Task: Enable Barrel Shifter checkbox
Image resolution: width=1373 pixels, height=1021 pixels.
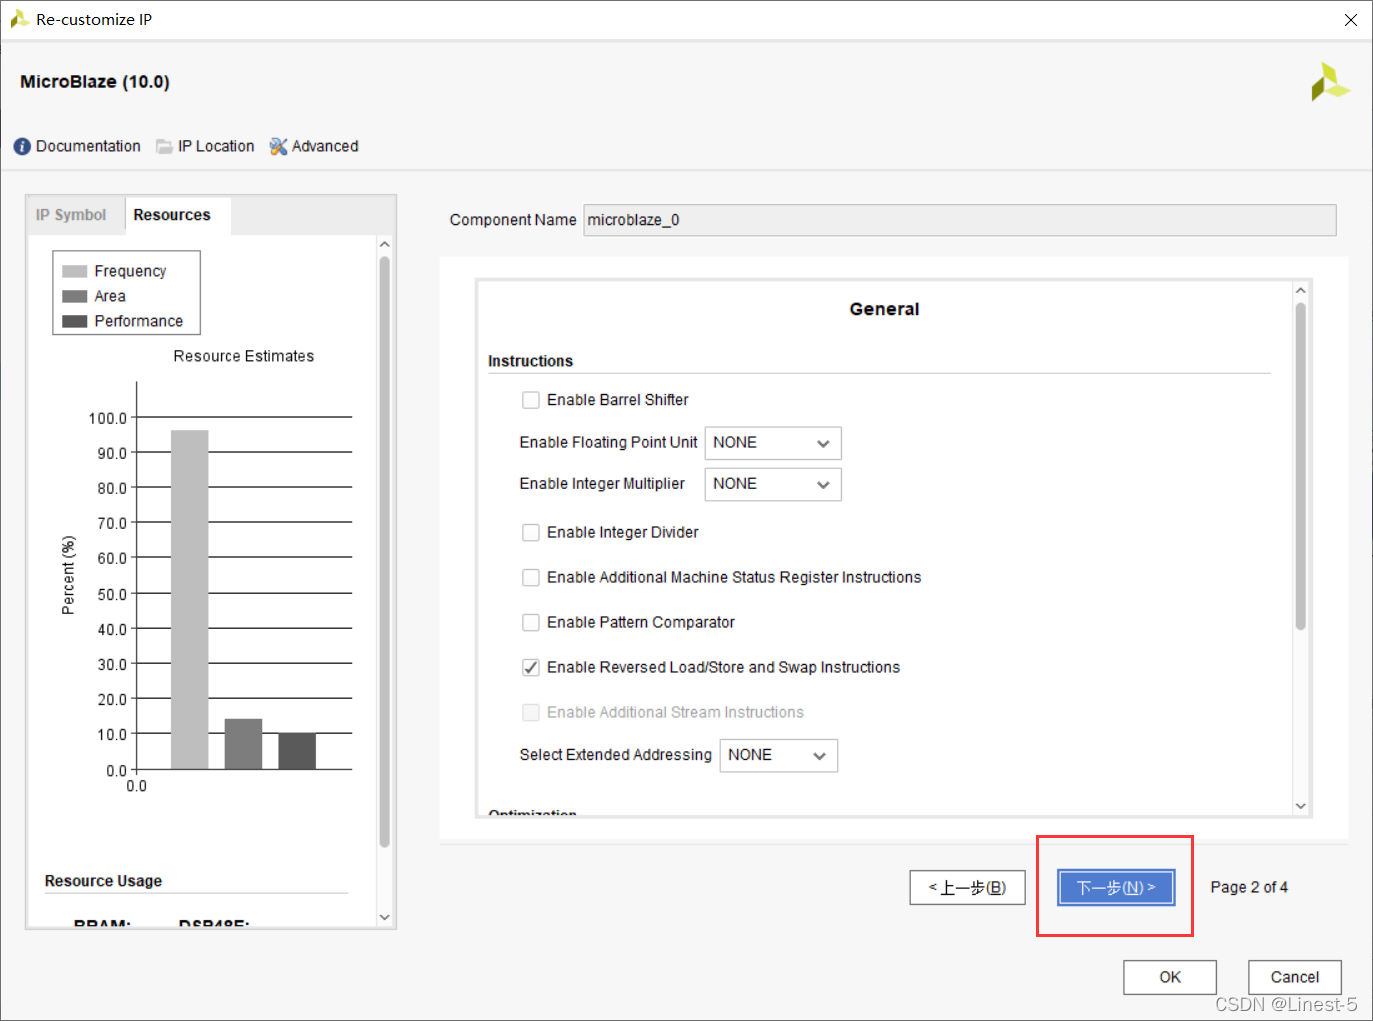Action: tap(531, 400)
